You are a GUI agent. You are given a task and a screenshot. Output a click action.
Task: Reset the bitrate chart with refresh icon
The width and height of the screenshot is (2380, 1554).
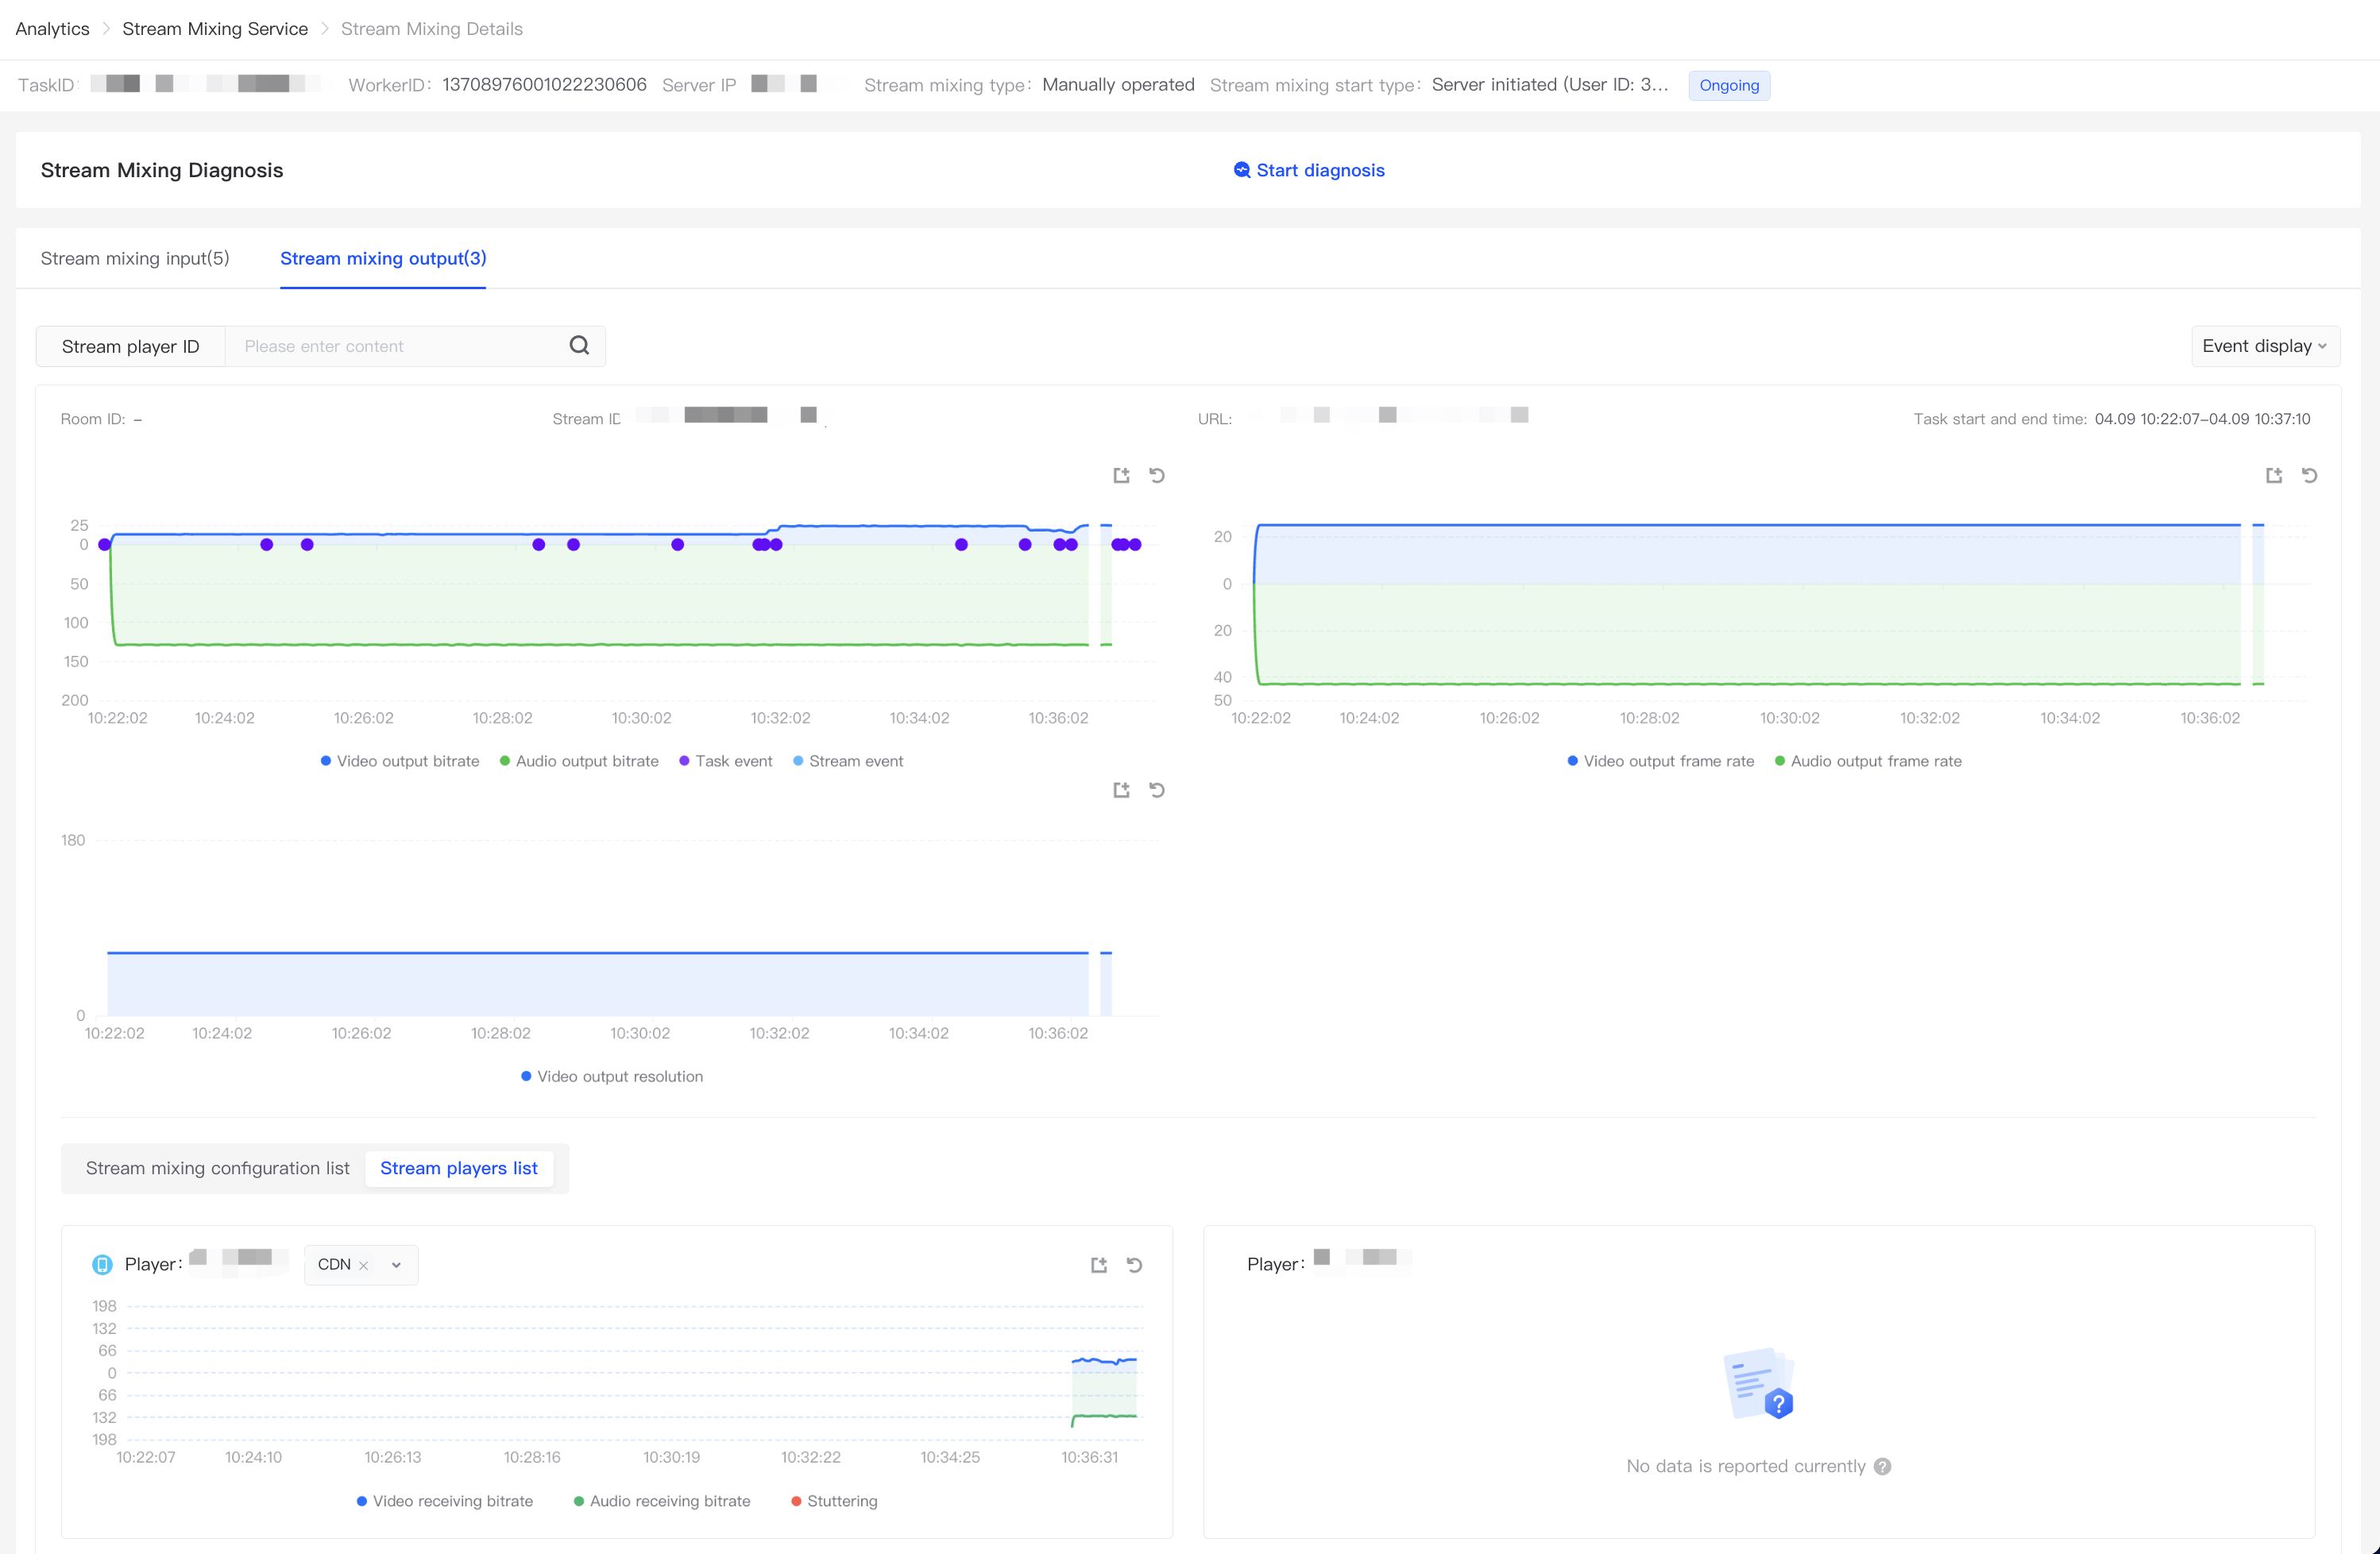[1157, 475]
